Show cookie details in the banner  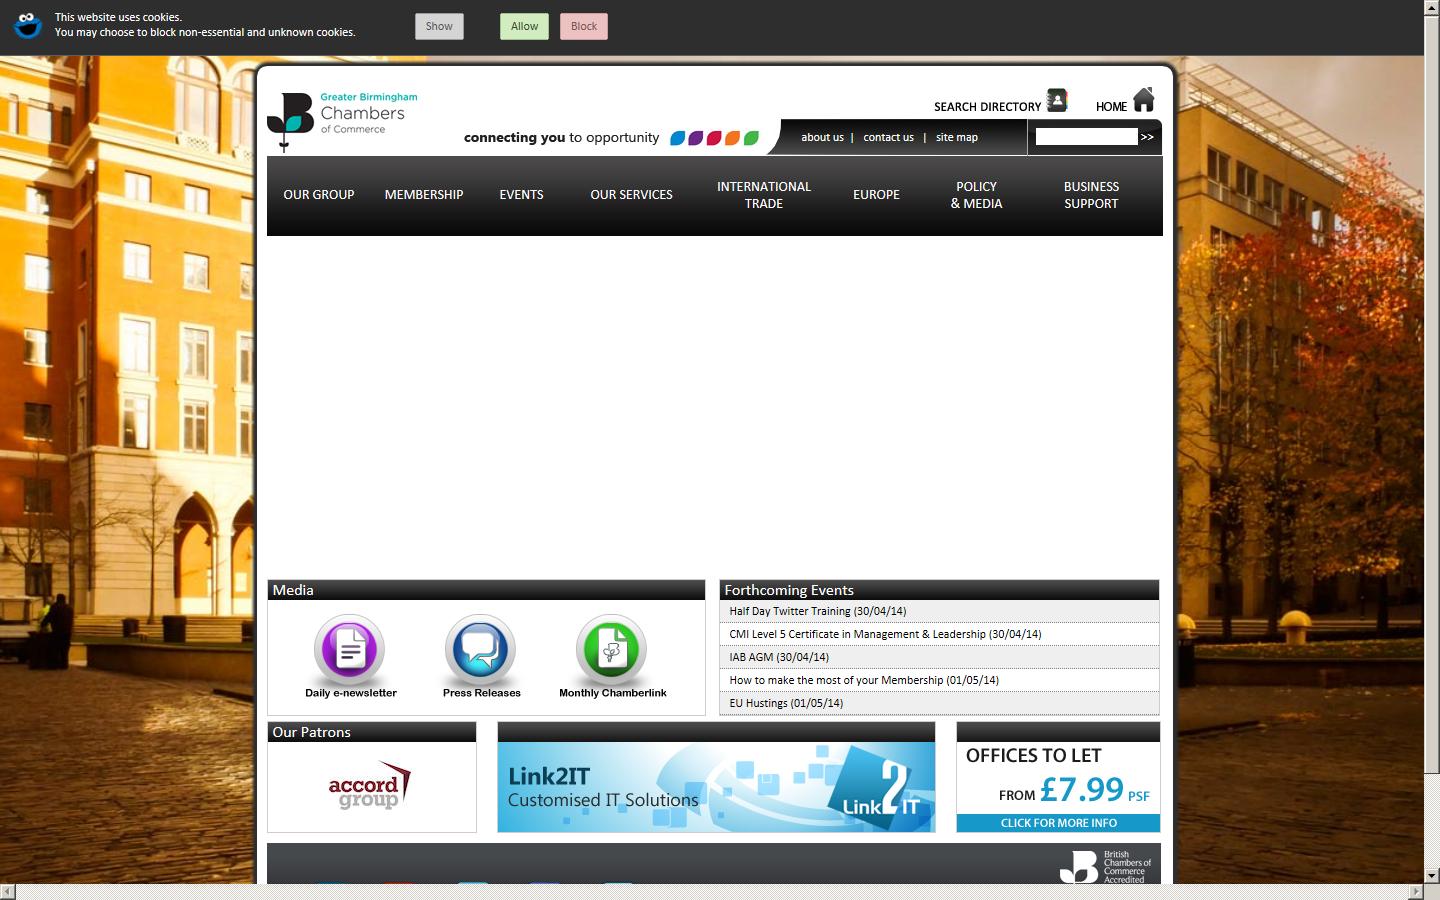click(x=439, y=26)
